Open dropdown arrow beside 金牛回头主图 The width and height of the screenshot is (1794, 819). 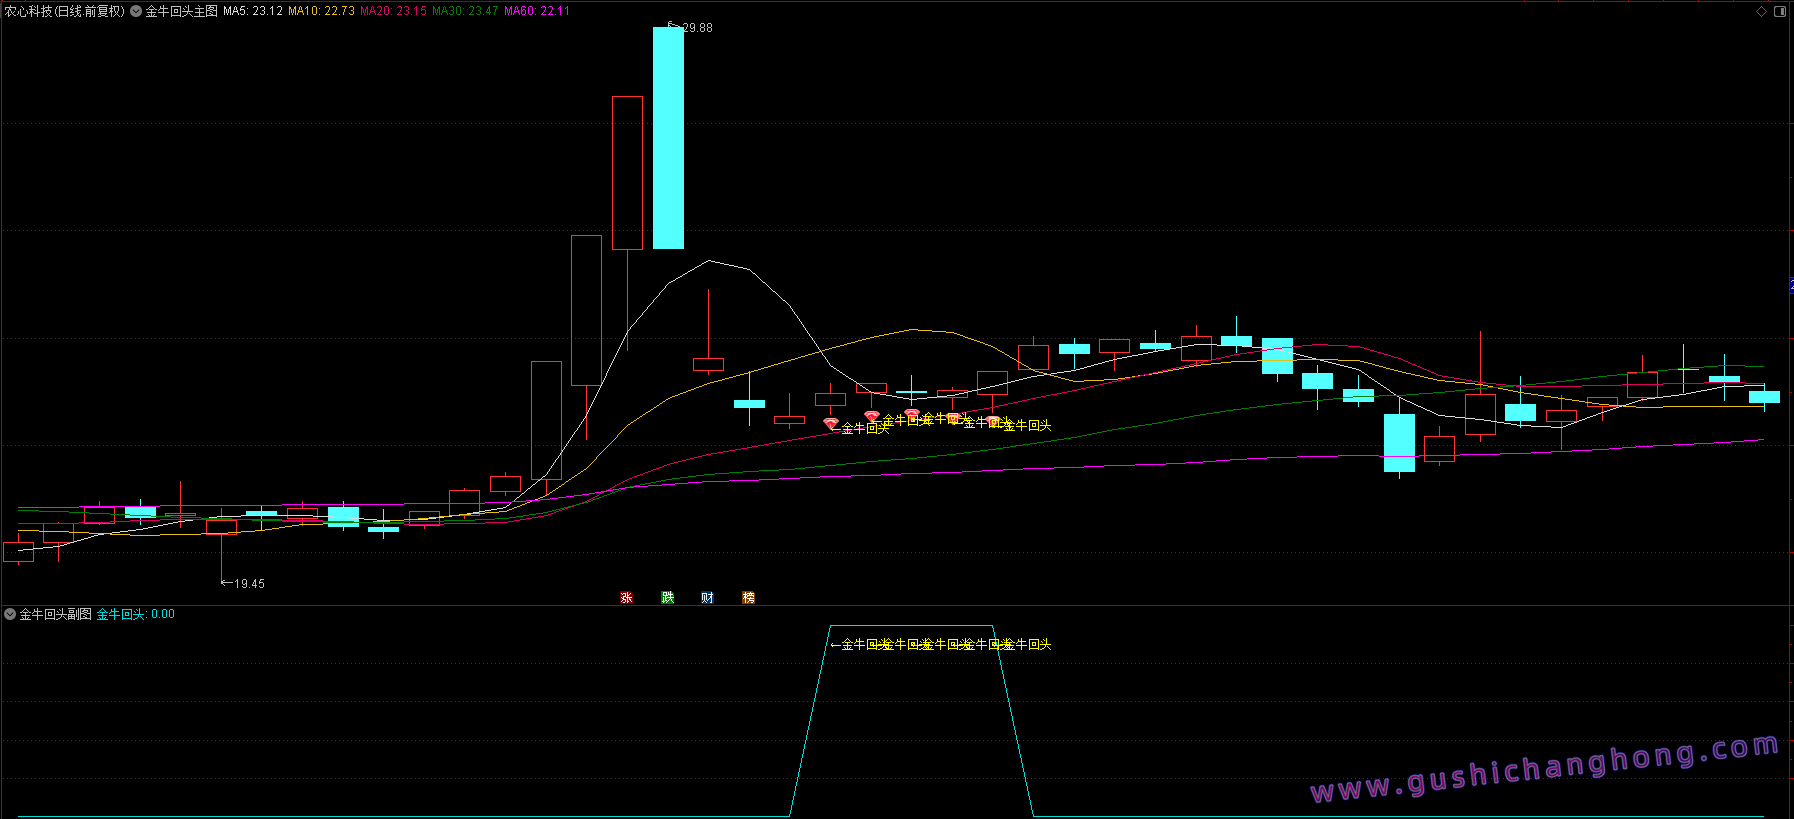click(136, 11)
